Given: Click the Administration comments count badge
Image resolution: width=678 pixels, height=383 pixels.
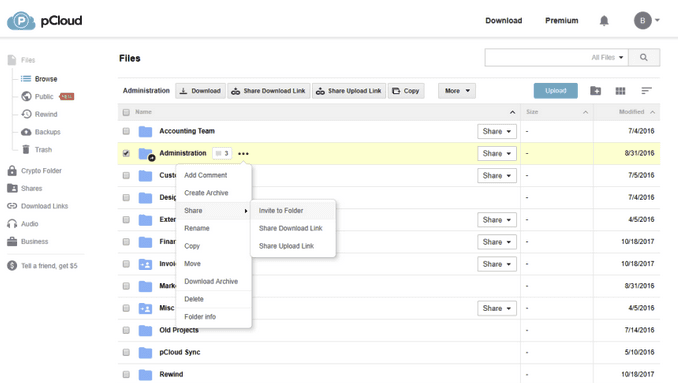Looking at the screenshot, I should coord(222,153).
